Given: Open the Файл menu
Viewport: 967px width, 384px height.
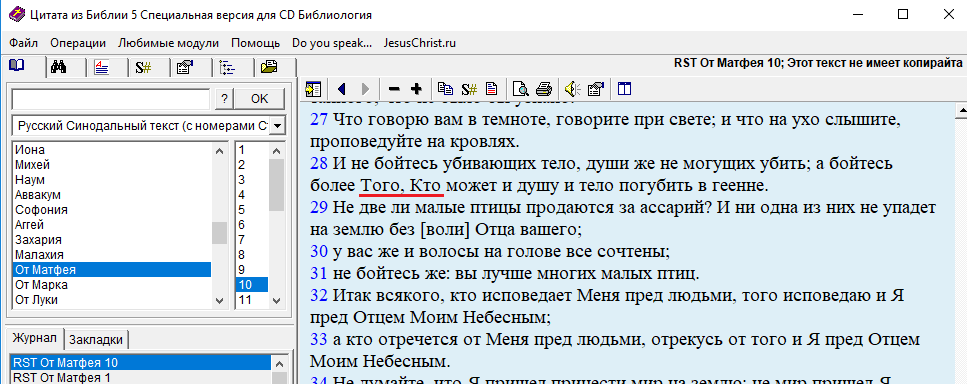Looking at the screenshot, I should coord(24,43).
